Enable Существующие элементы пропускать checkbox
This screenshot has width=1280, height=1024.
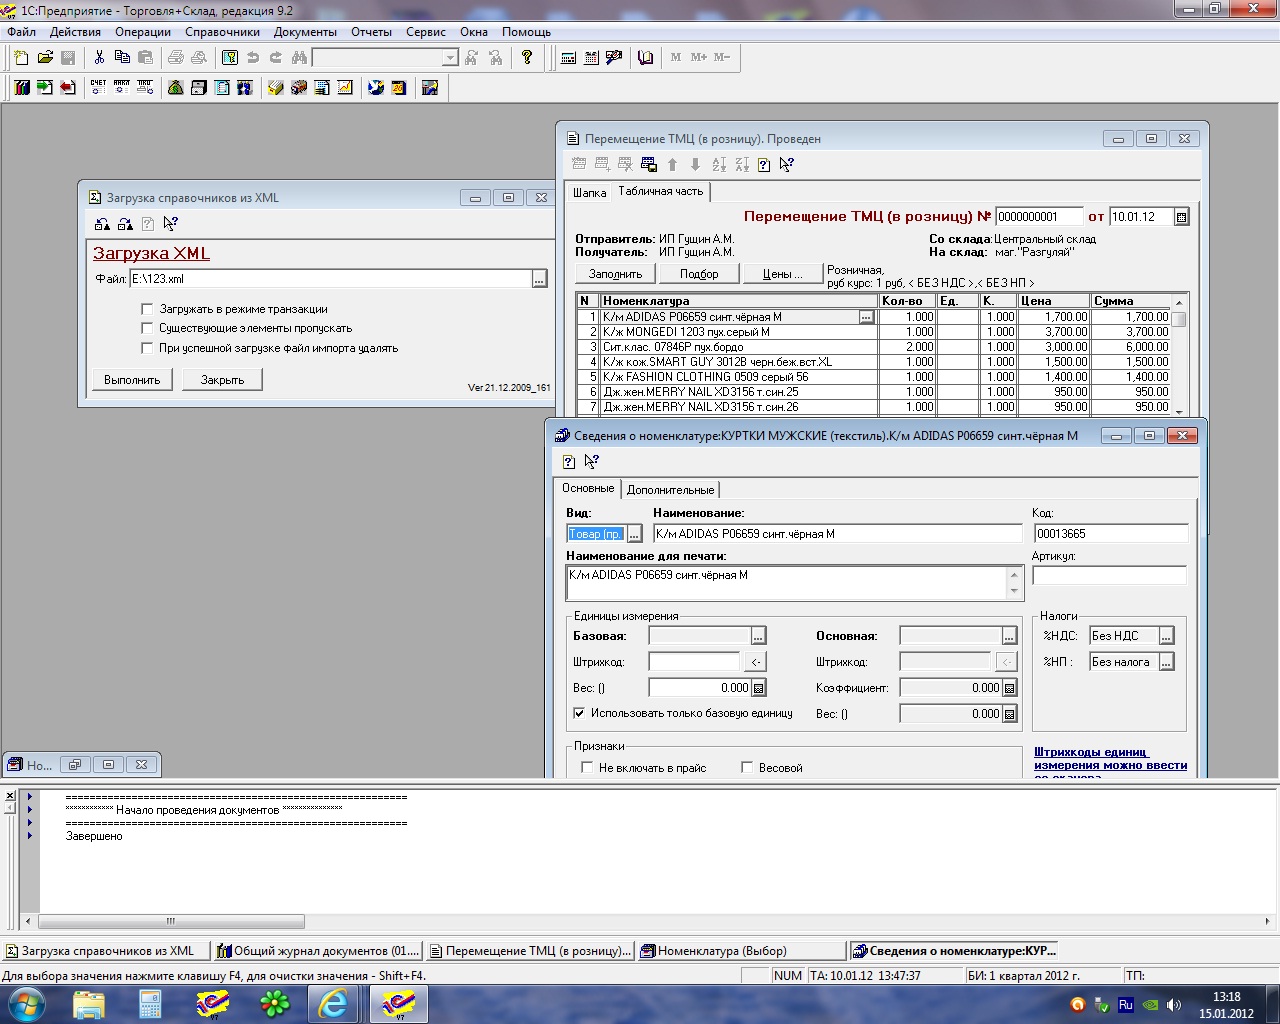click(147, 328)
